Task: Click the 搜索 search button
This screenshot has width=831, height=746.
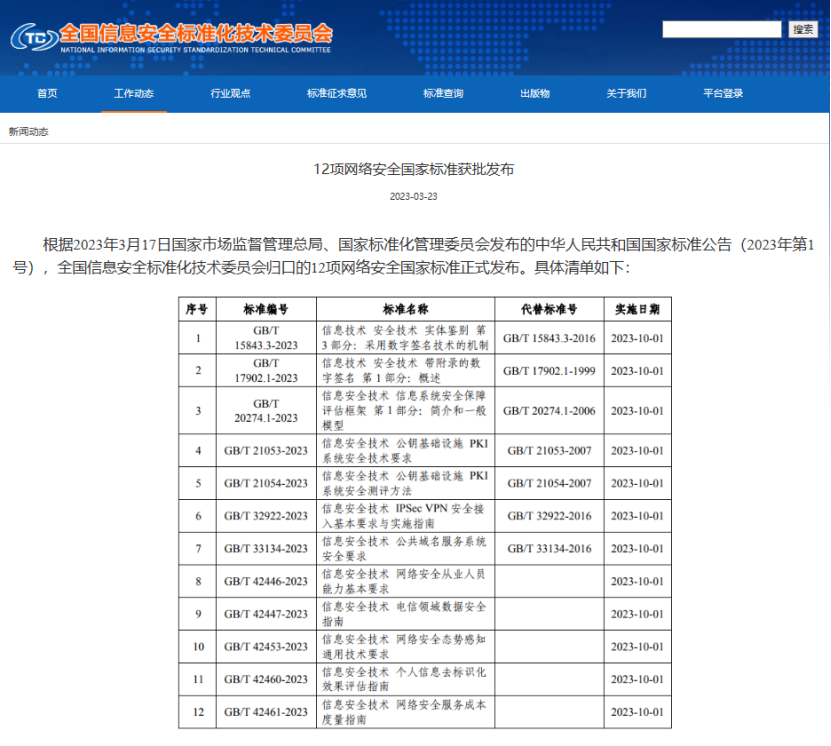Action: [x=802, y=29]
